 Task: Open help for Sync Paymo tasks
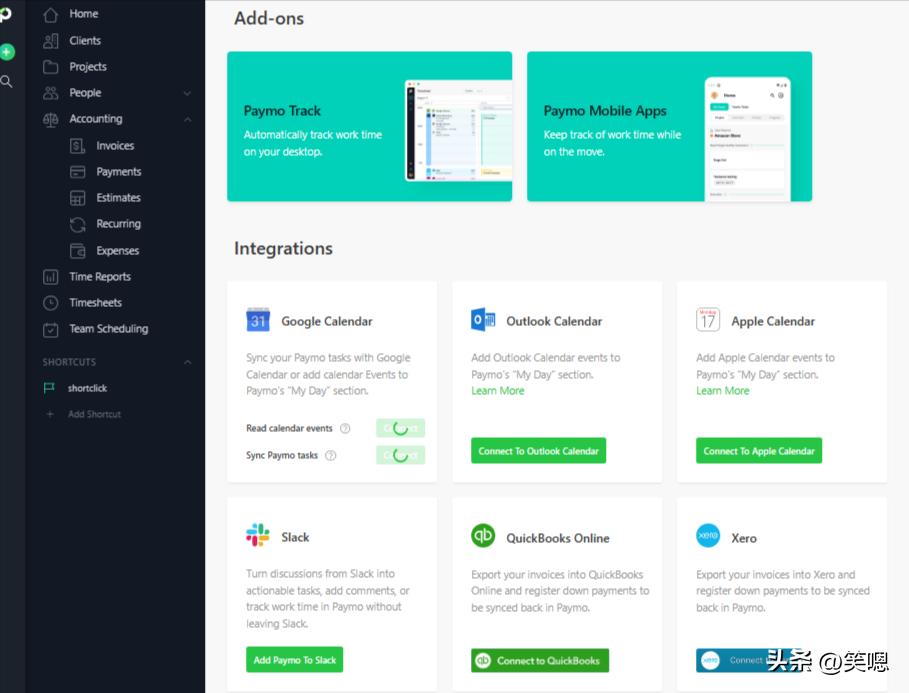point(330,456)
